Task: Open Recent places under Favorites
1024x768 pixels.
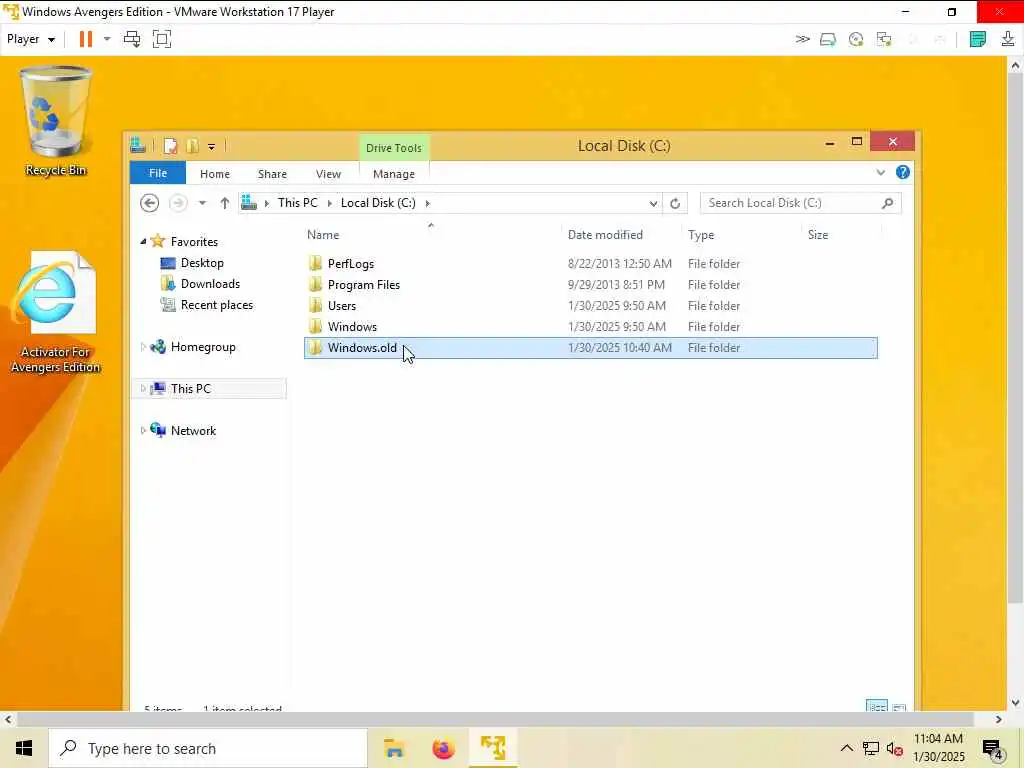Action: pos(217,304)
